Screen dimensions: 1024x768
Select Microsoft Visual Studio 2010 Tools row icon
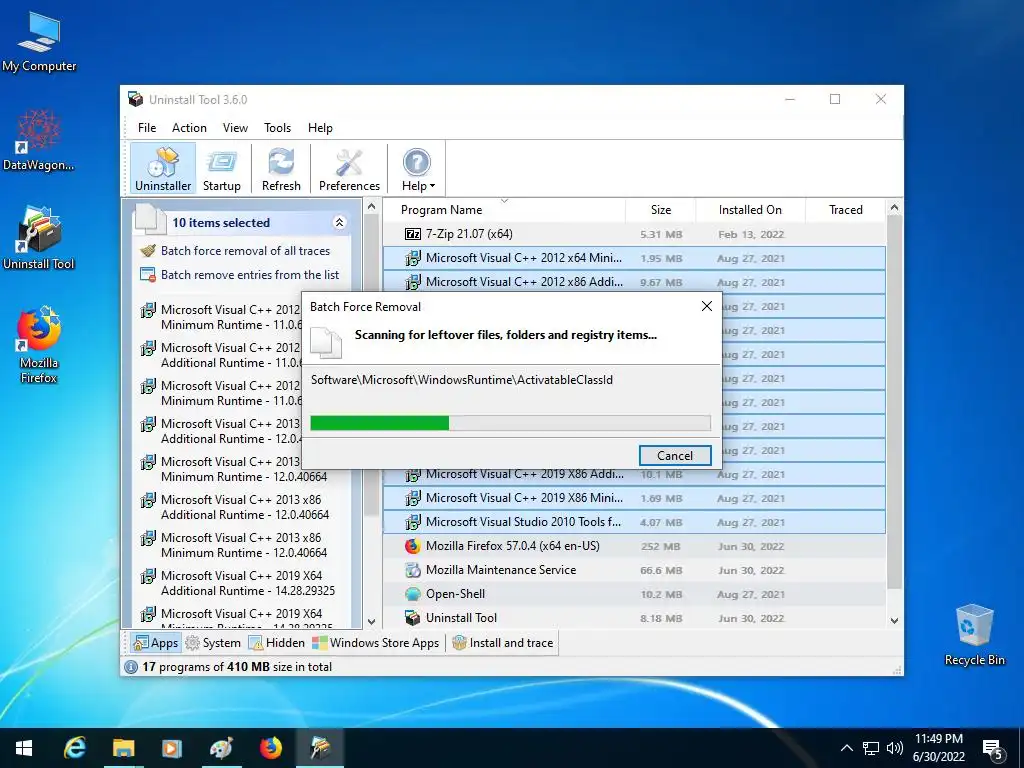[413, 522]
